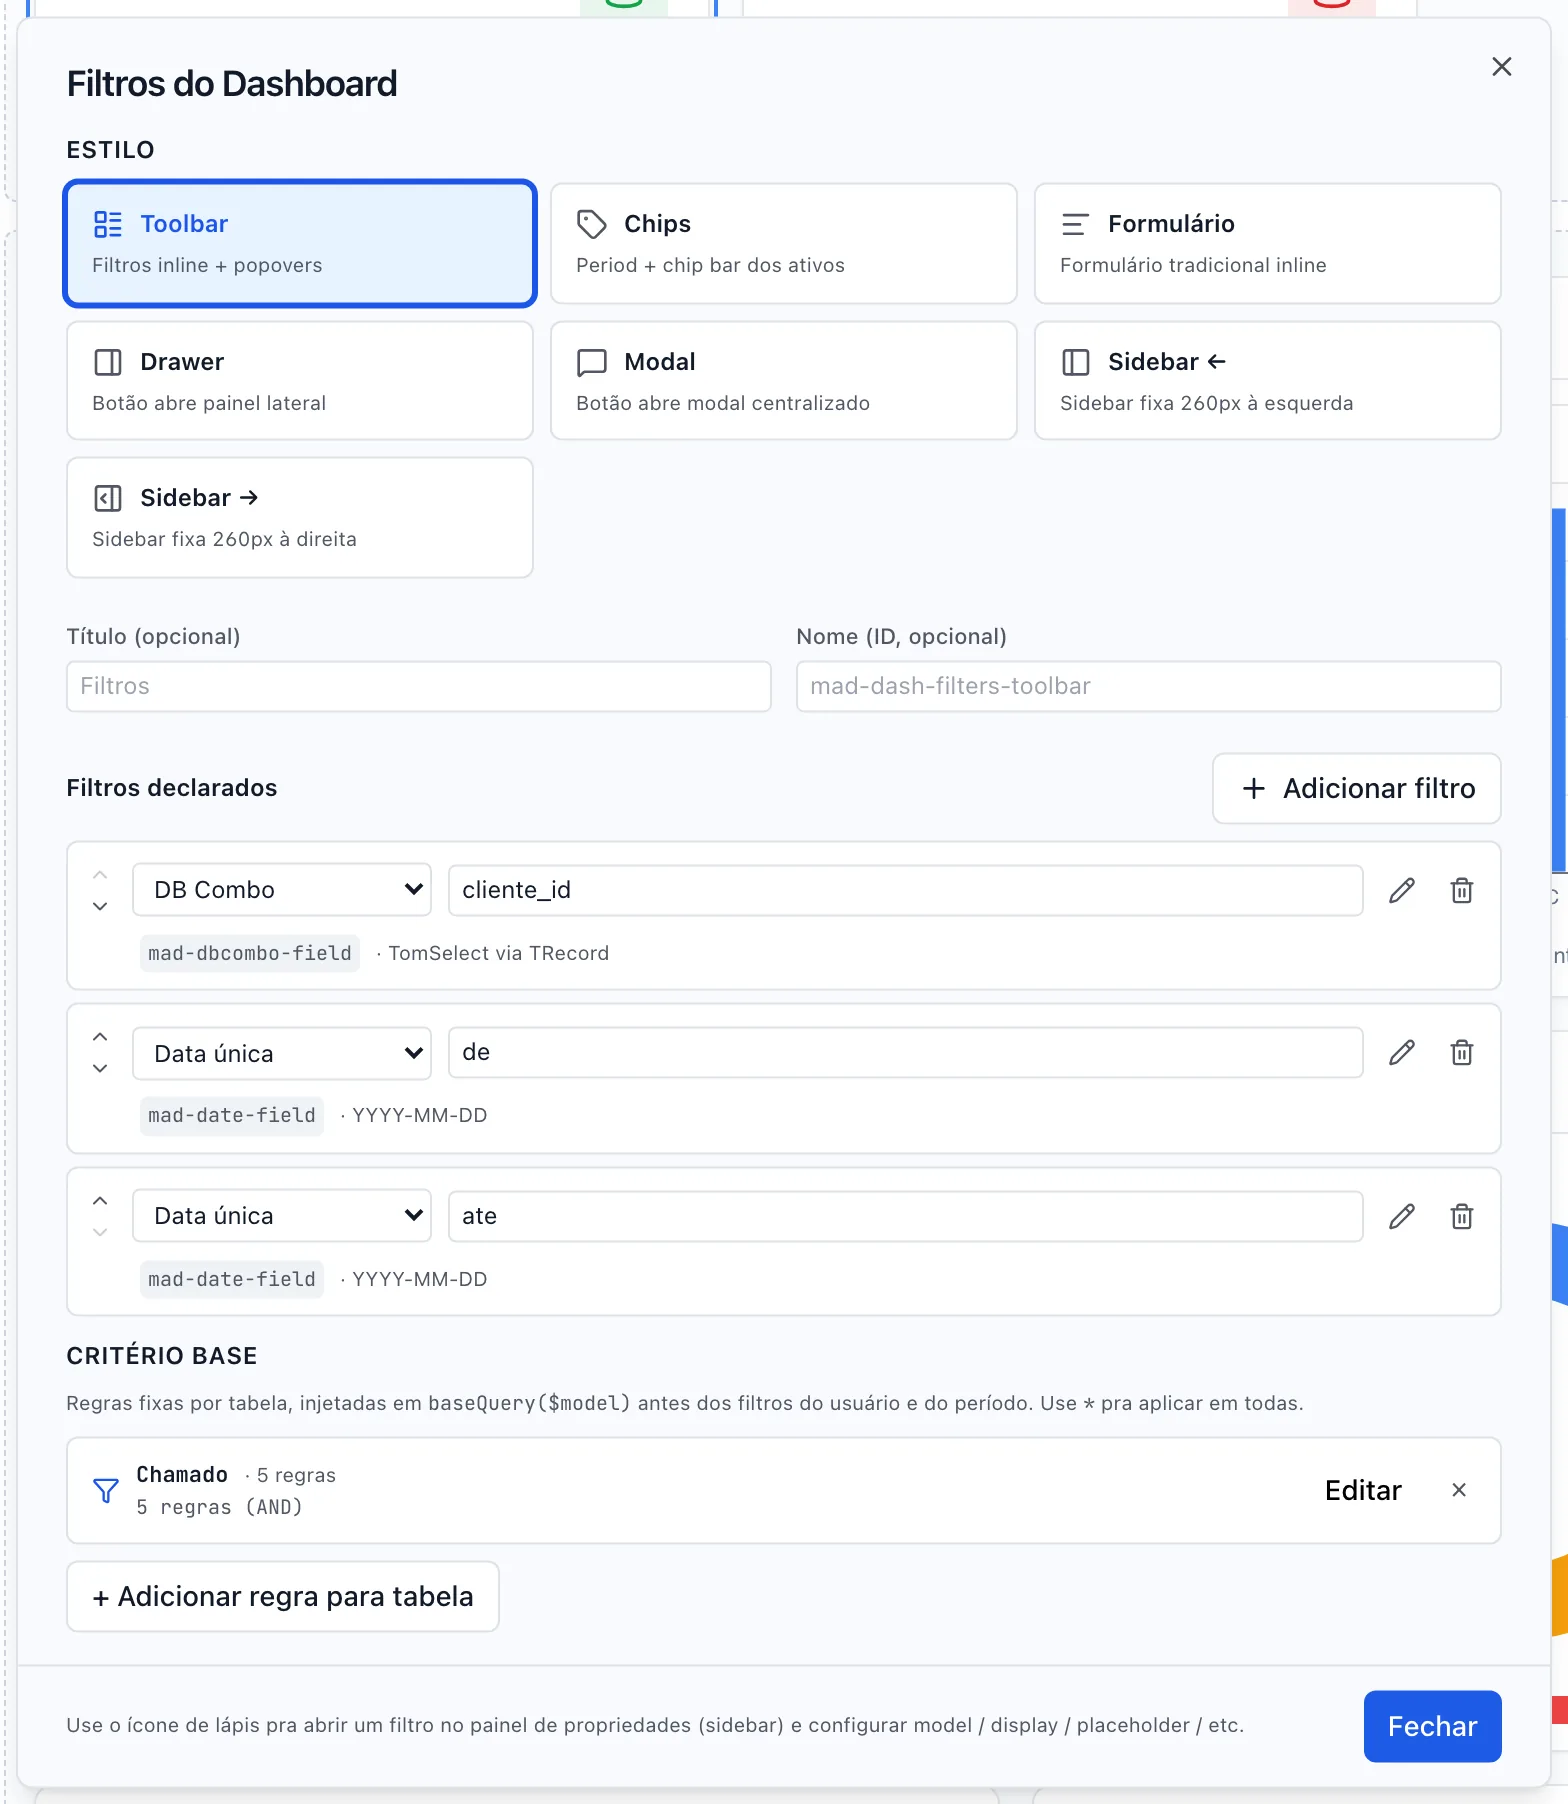Click the 'ate' filter name field
The height and width of the screenshot is (1804, 1568).
(906, 1216)
